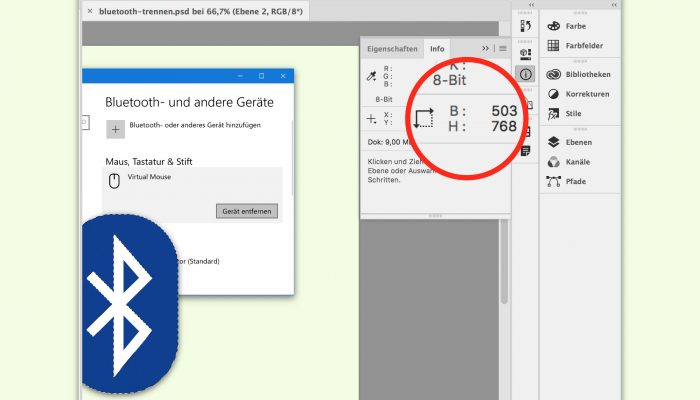Image resolution: width=700 pixels, height=400 pixels.
Task: Select the bluetooth-trennen.psd document tab
Action: 201,11
